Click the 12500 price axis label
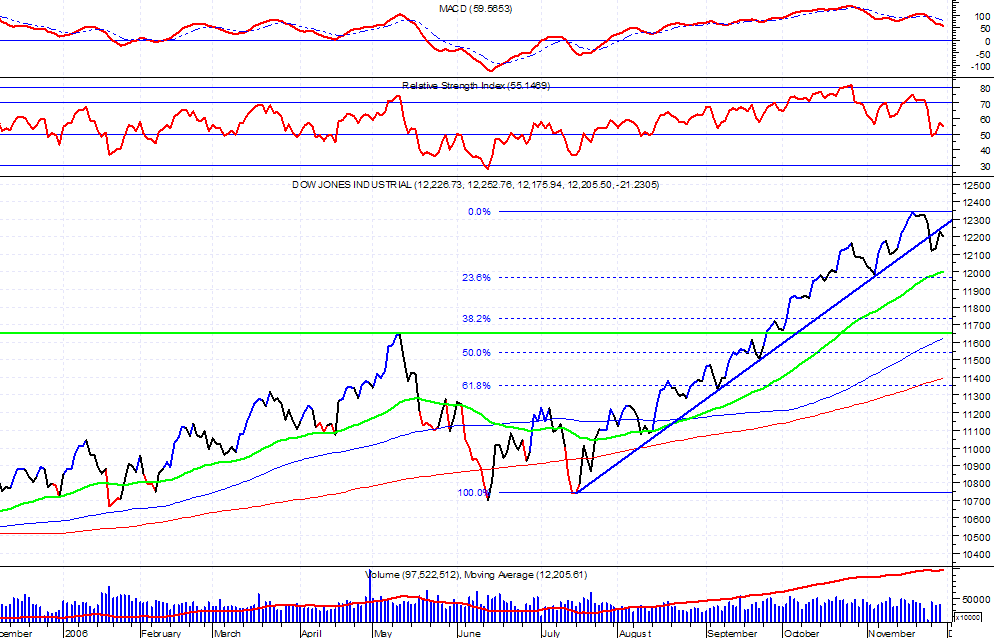The width and height of the screenshot is (994, 638). click(975, 186)
